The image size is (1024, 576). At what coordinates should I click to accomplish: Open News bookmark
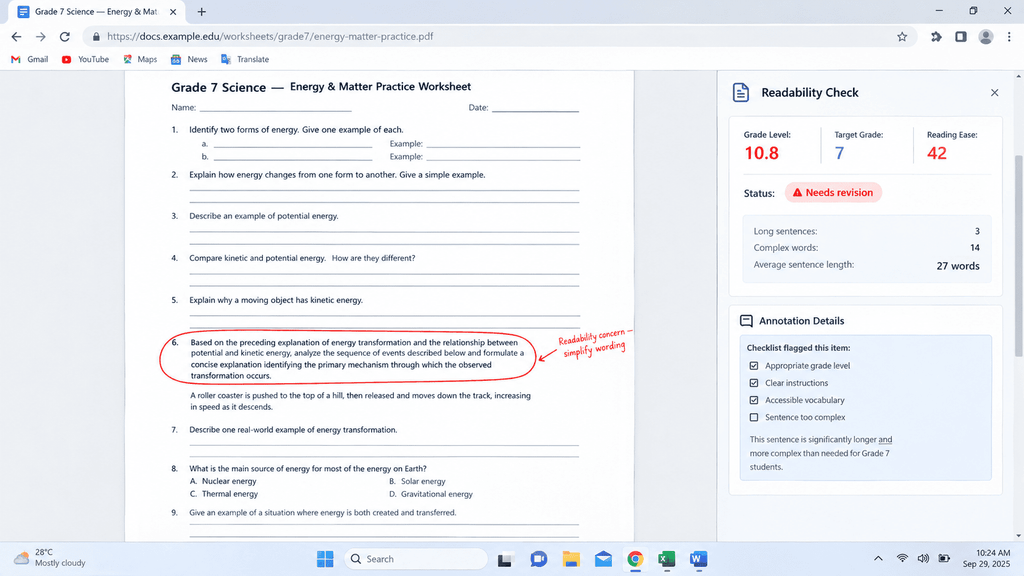(189, 59)
